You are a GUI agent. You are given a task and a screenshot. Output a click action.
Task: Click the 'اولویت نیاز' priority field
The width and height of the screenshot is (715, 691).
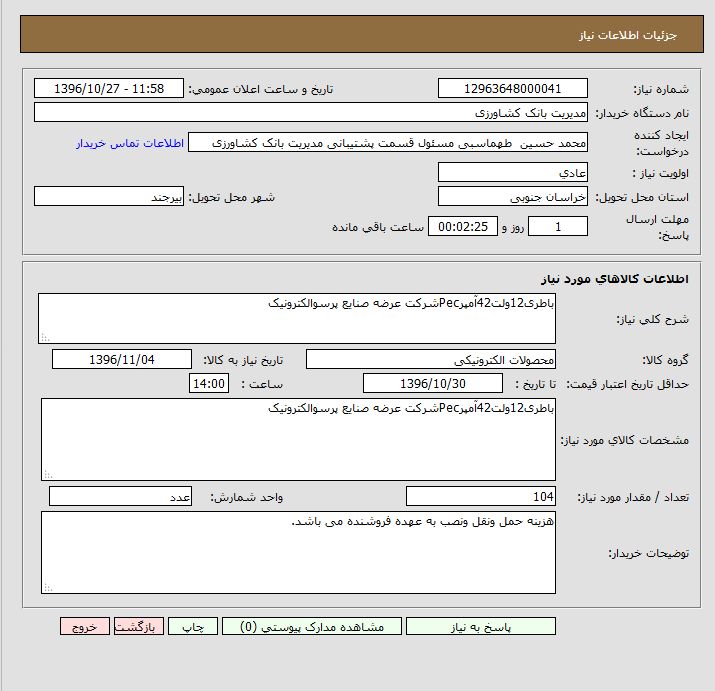(x=513, y=172)
